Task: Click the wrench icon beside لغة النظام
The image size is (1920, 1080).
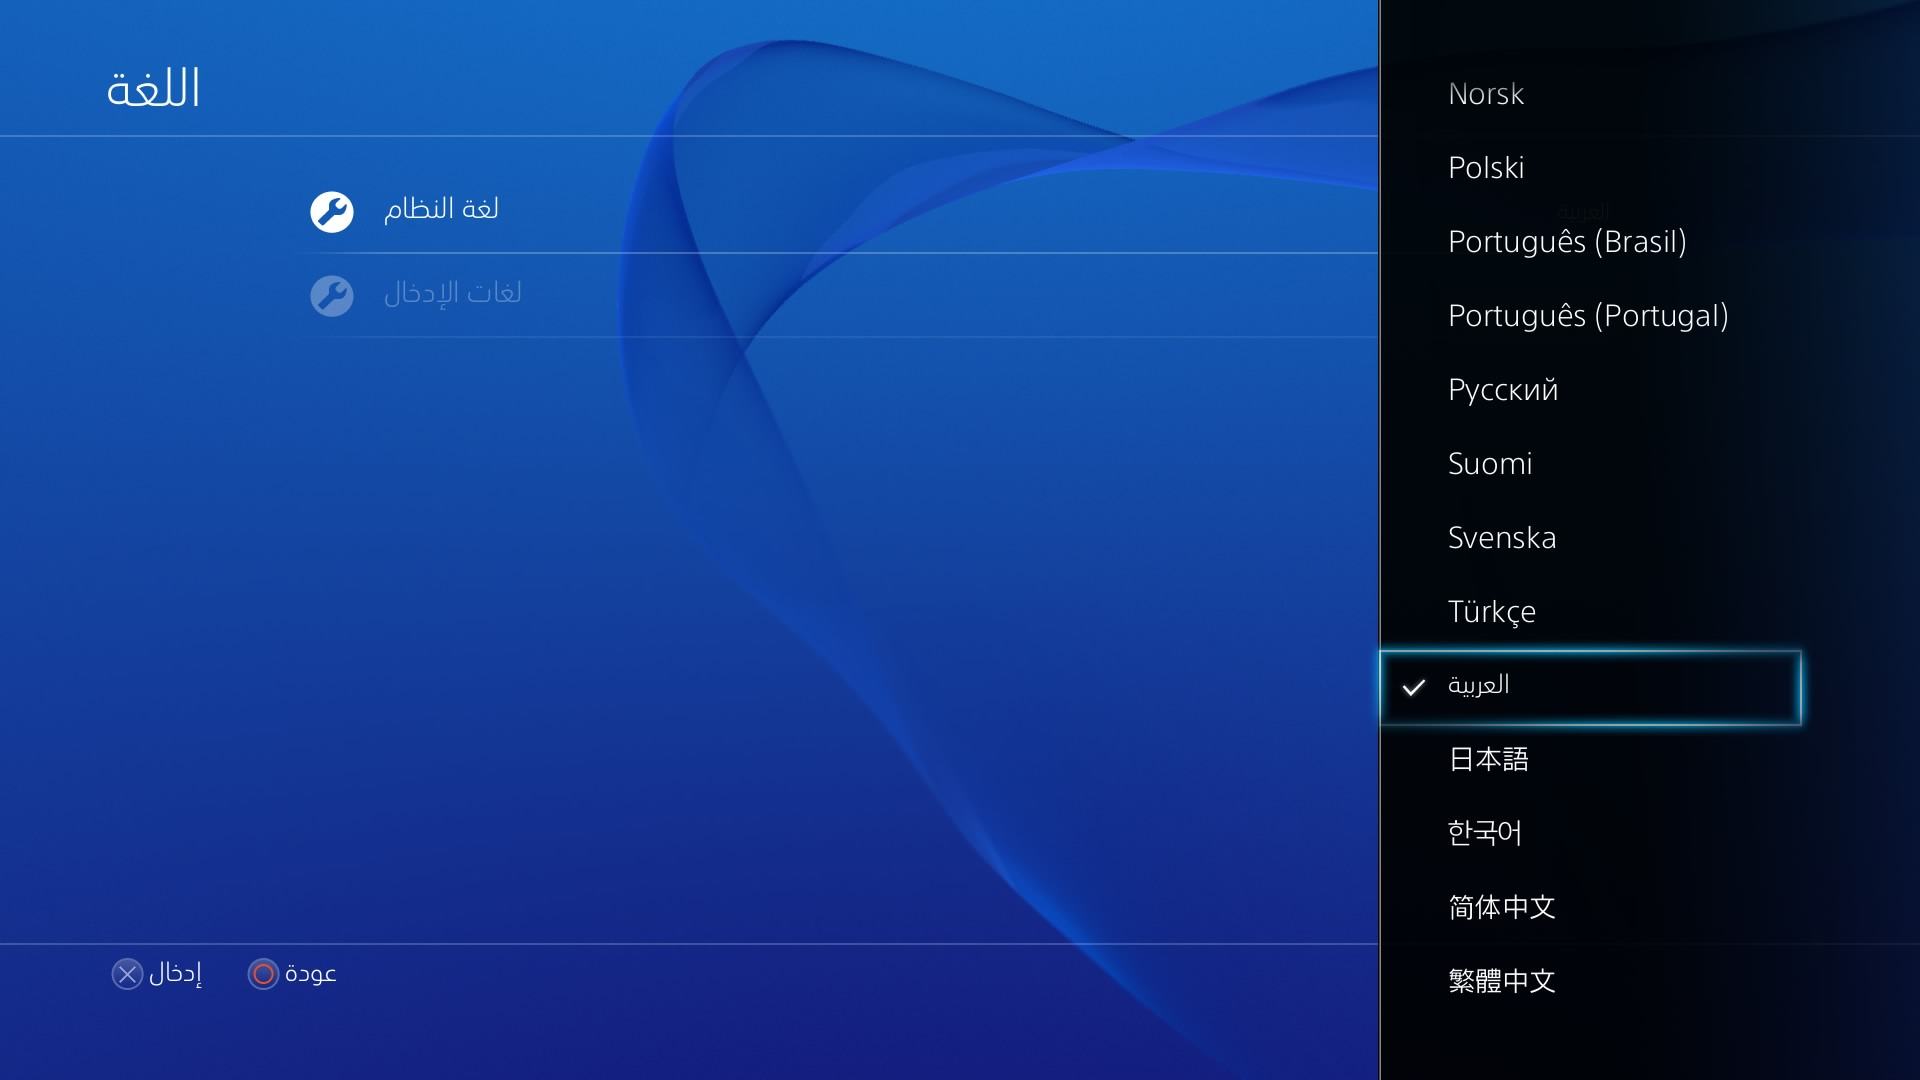Action: (332, 212)
